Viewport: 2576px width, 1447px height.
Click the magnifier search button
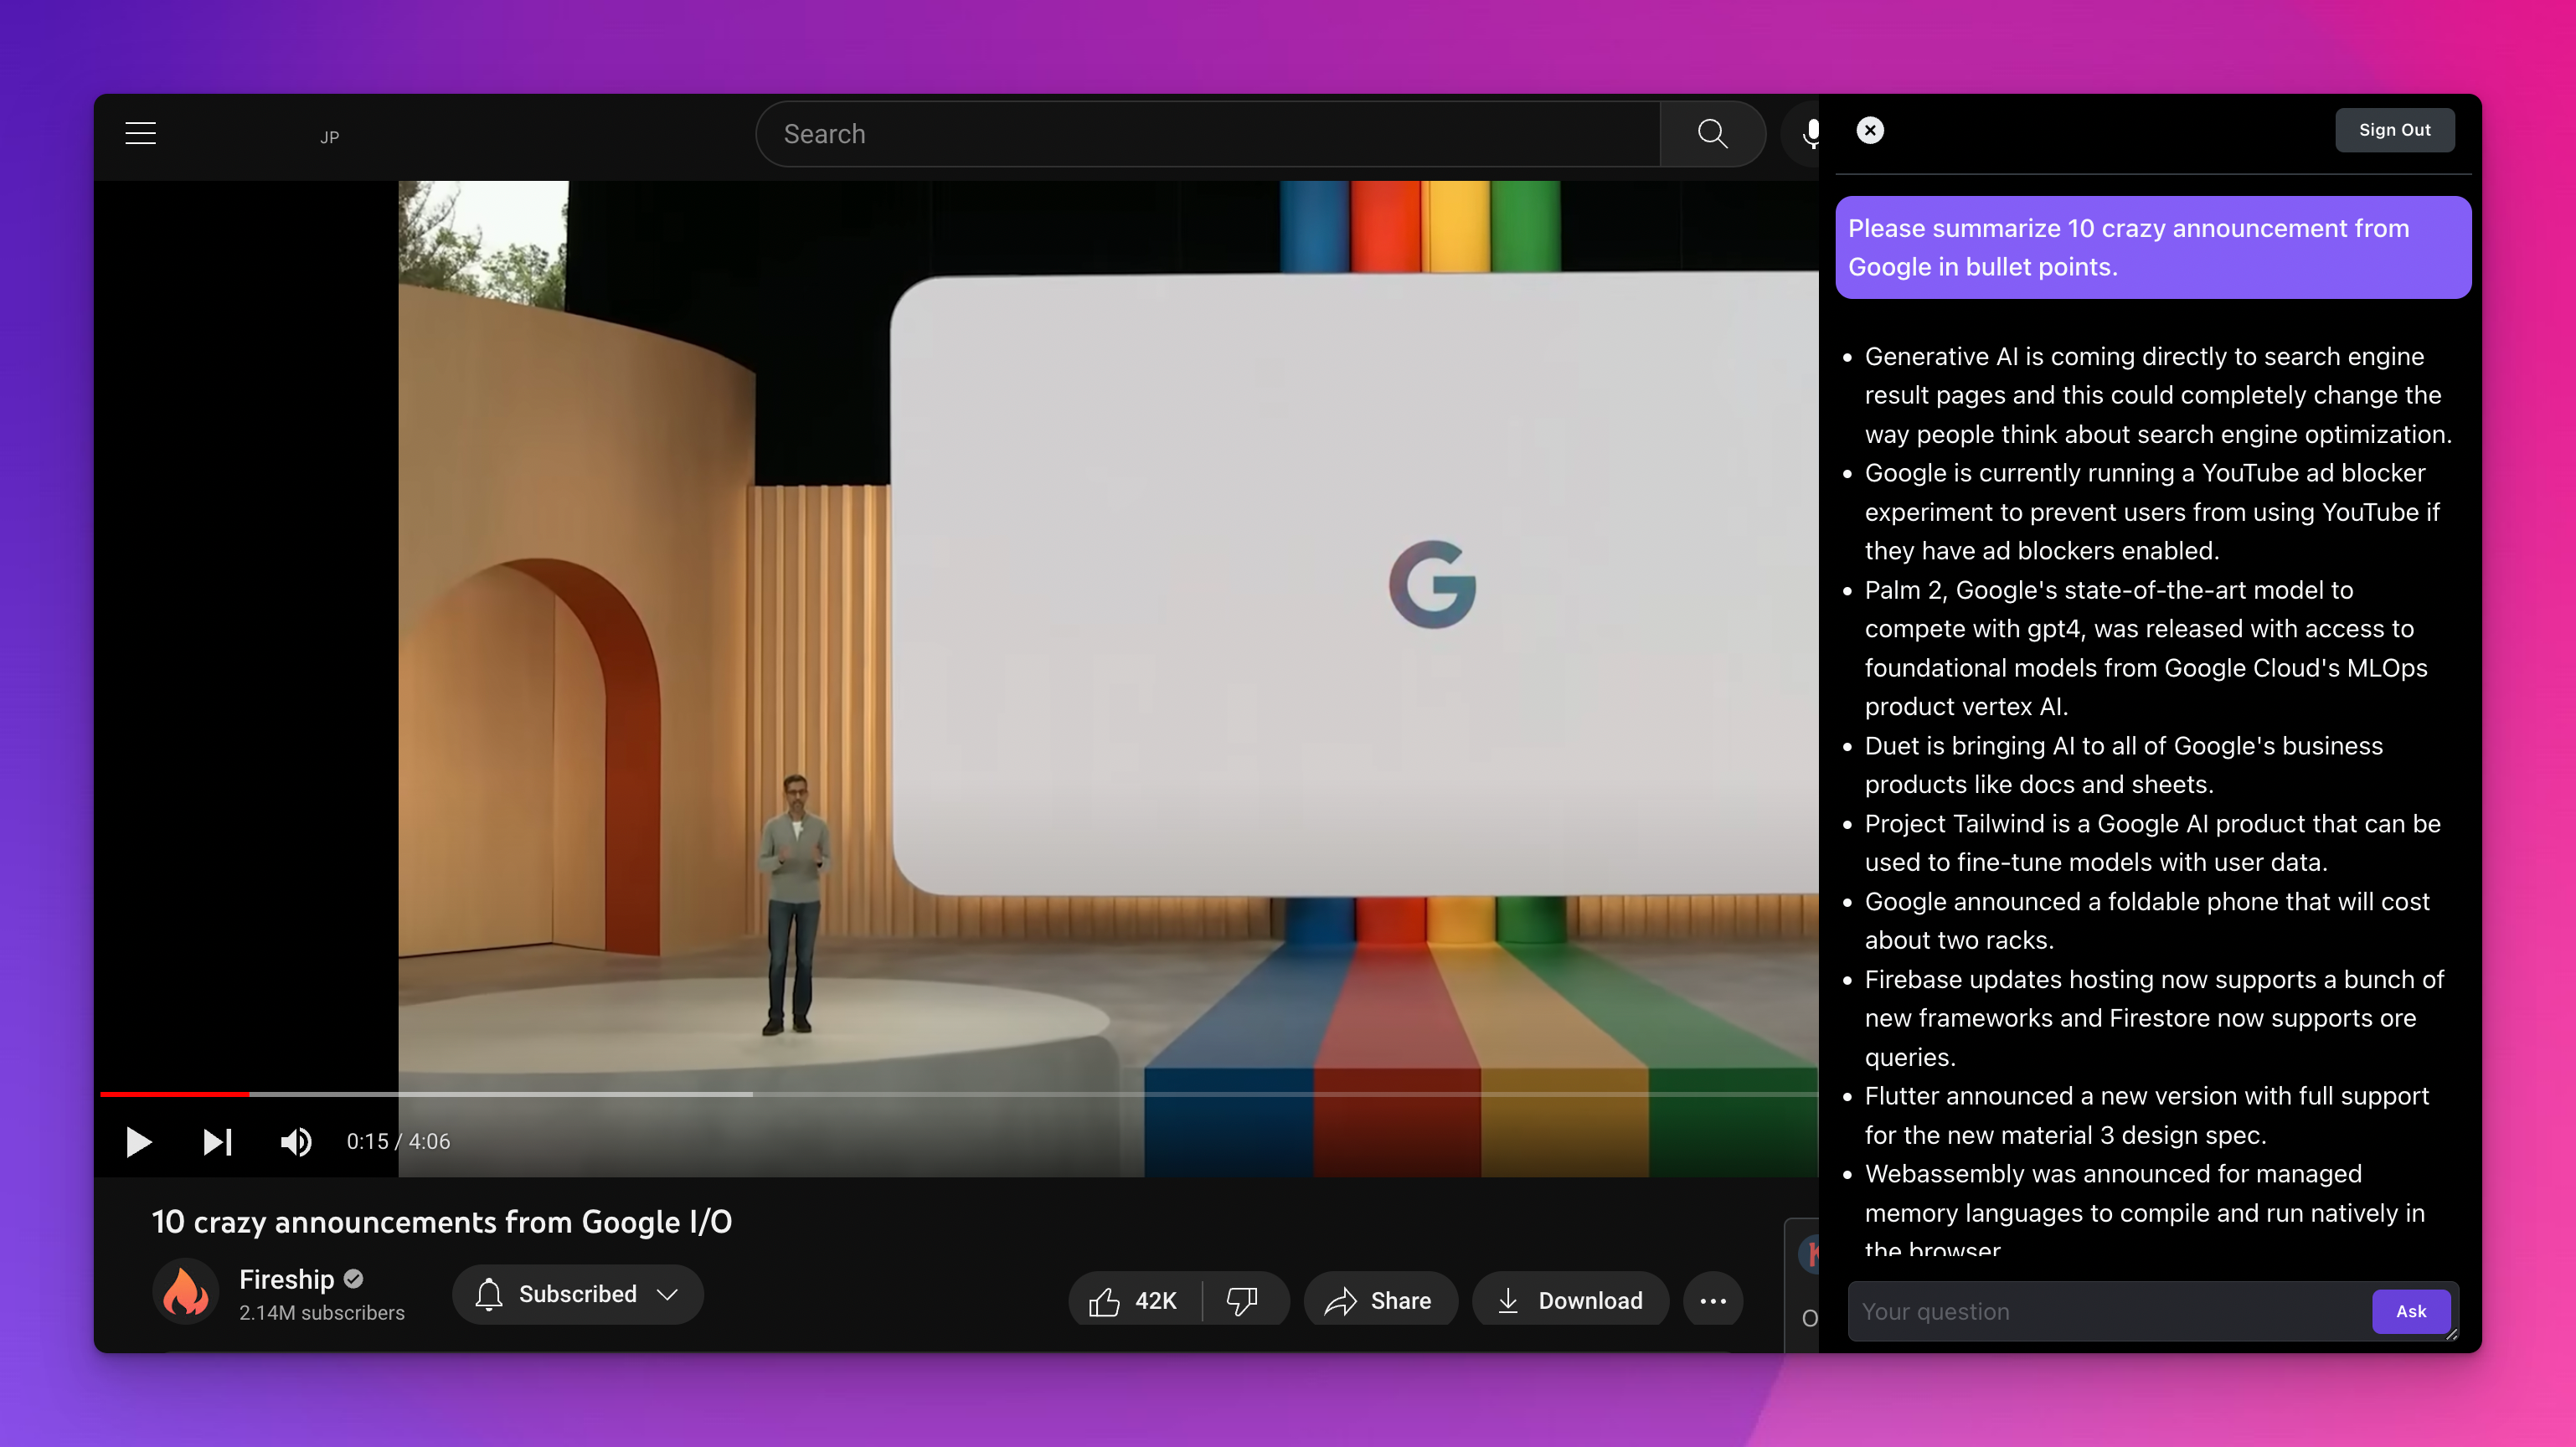coord(1712,134)
